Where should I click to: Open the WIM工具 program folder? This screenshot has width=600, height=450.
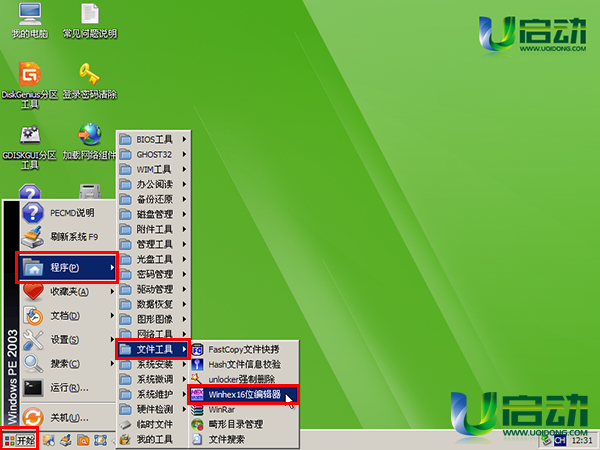[153, 169]
